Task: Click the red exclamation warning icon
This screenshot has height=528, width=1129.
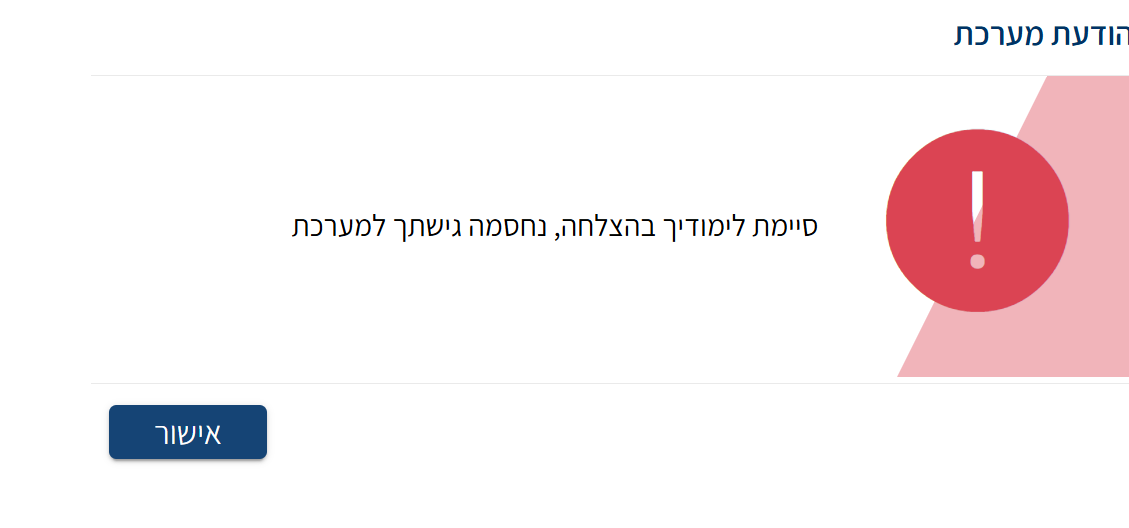Action: tap(977, 220)
